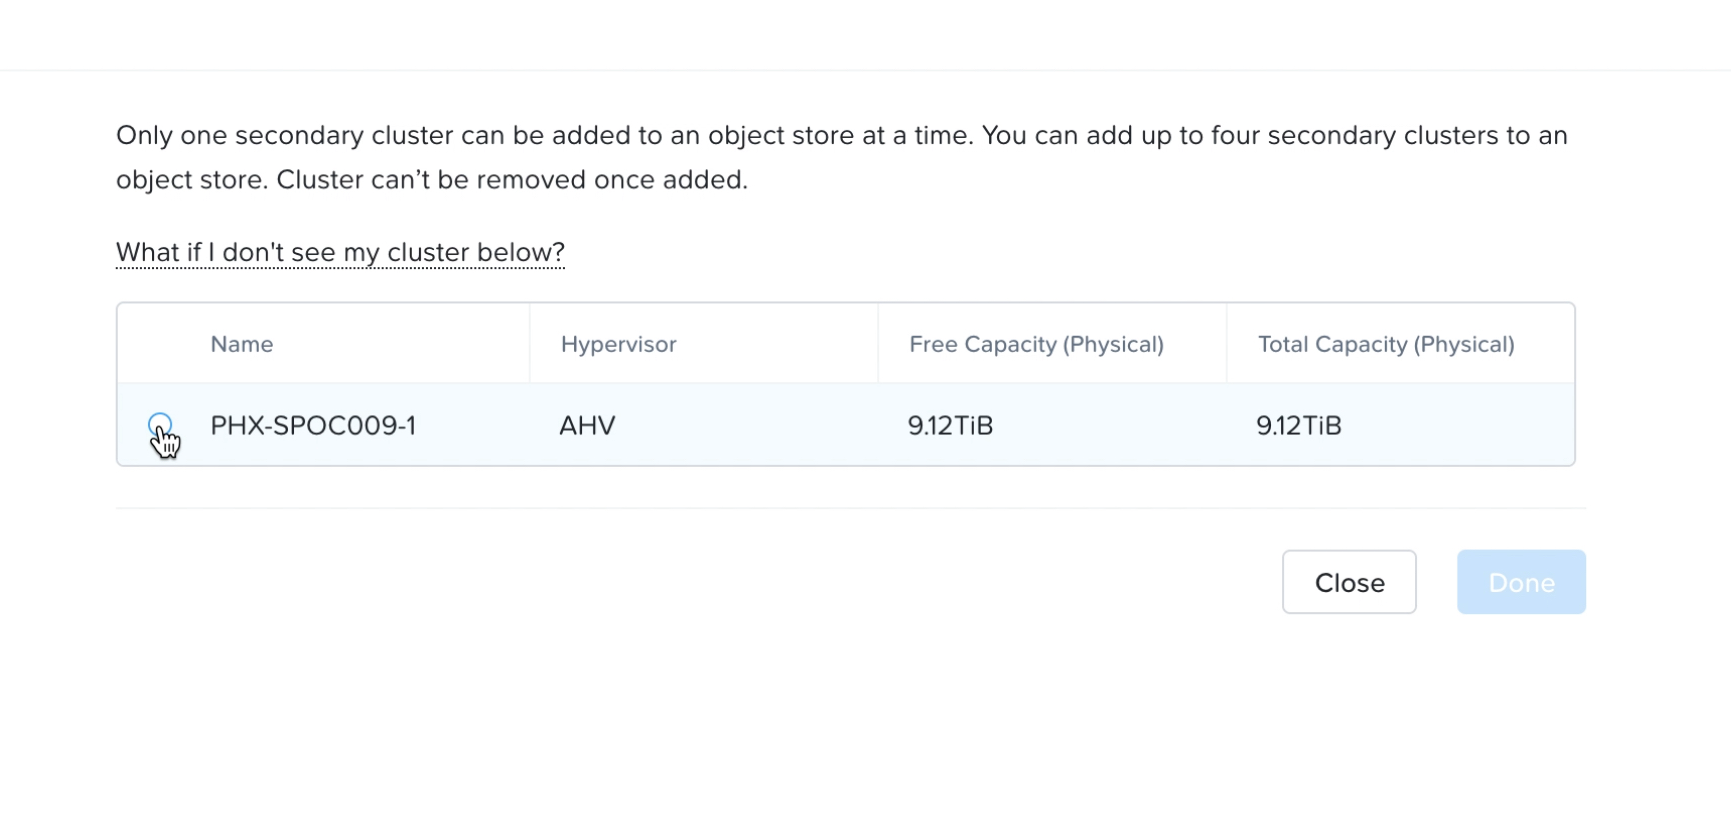The image size is (1731, 827).
Task: Click the word "Physical" in the Total Capacity header
Action: [1464, 344]
